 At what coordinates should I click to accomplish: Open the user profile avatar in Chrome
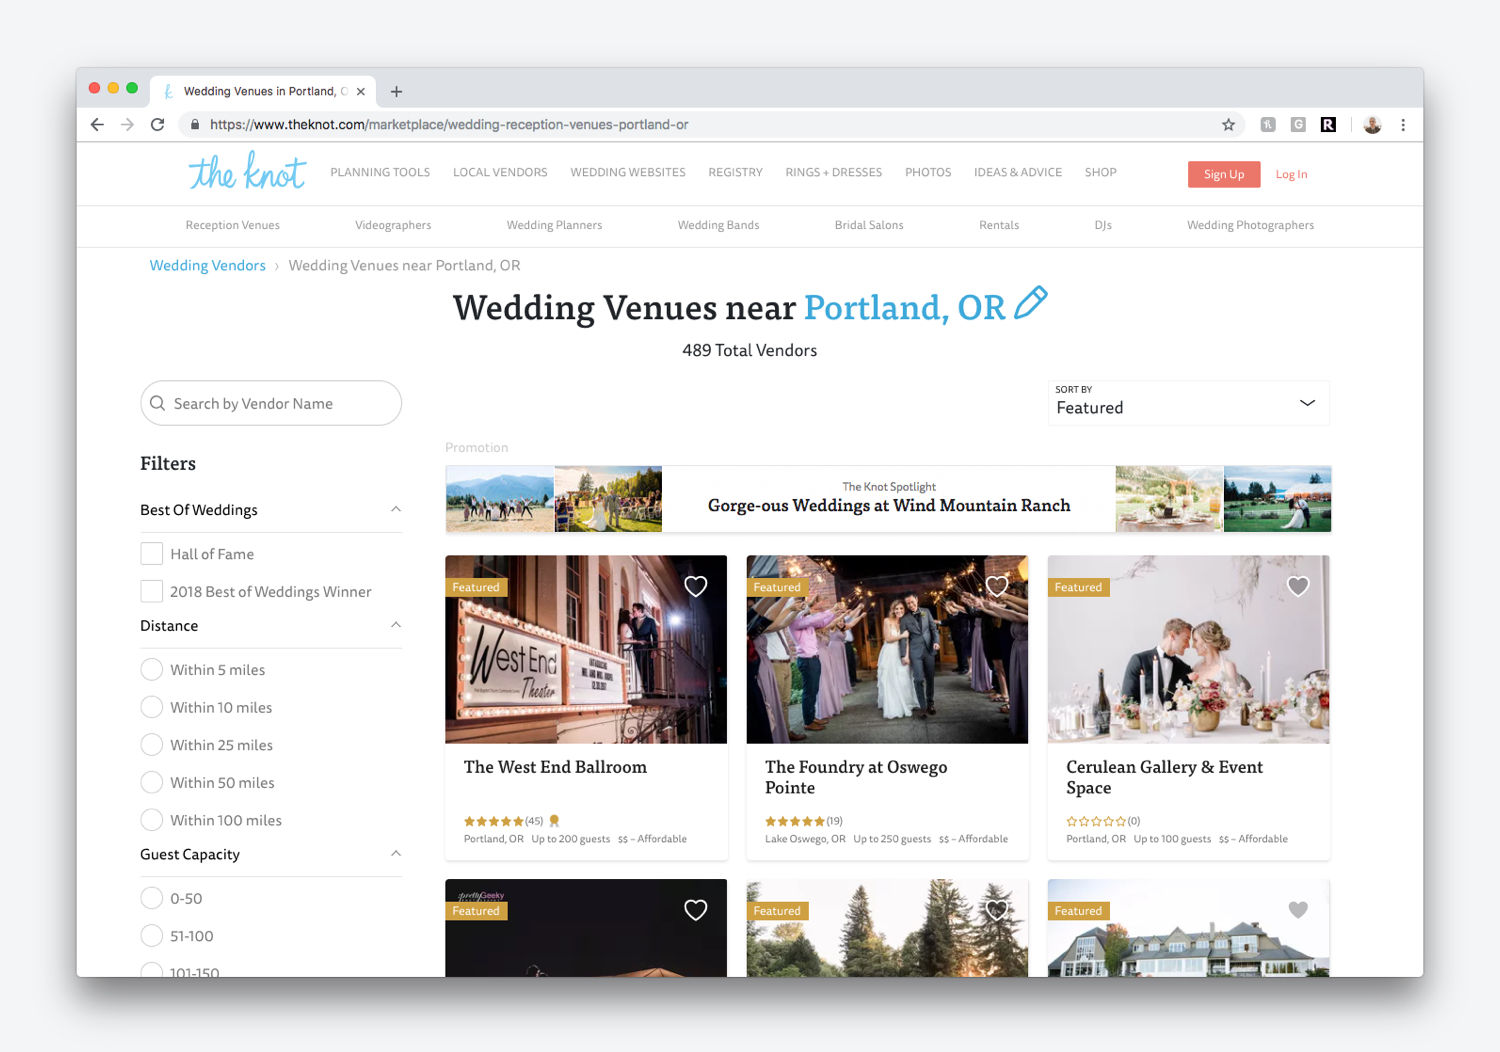[x=1372, y=125]
